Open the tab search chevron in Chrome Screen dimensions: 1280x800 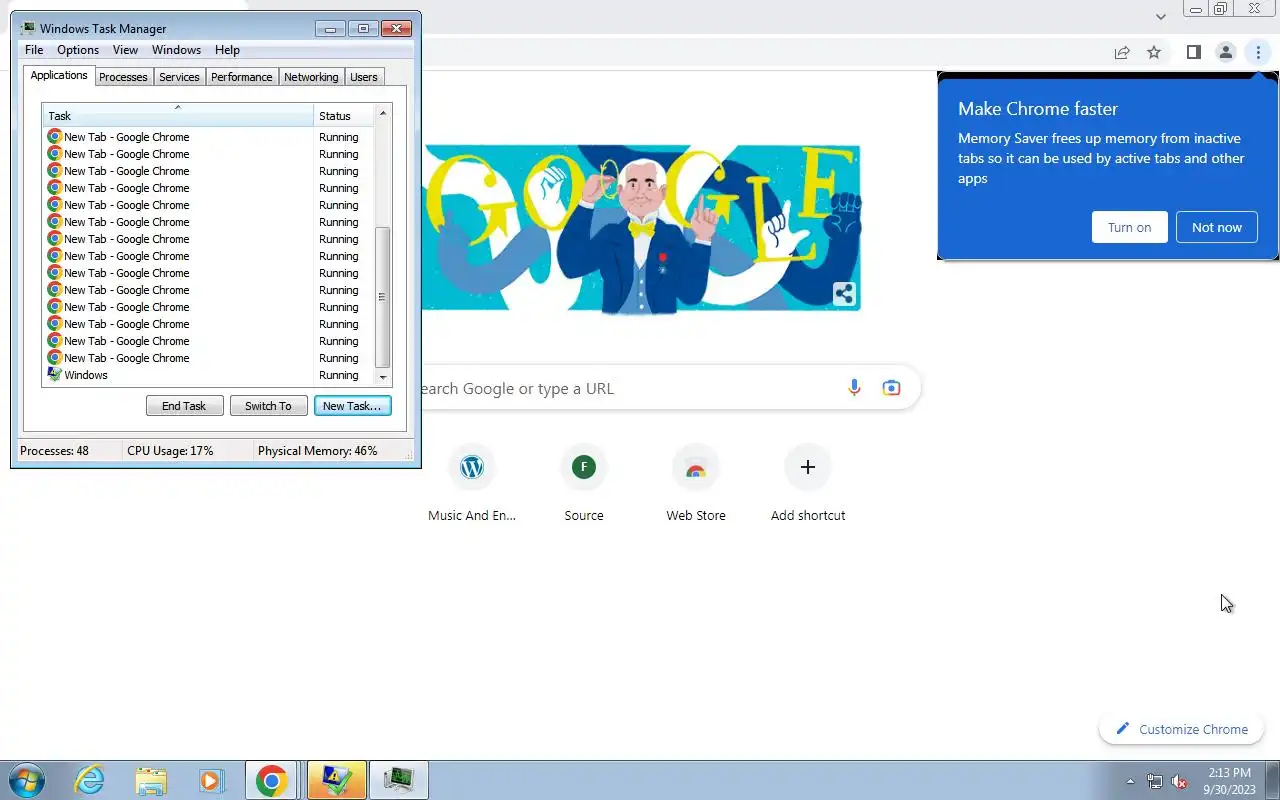[1160, 16]
